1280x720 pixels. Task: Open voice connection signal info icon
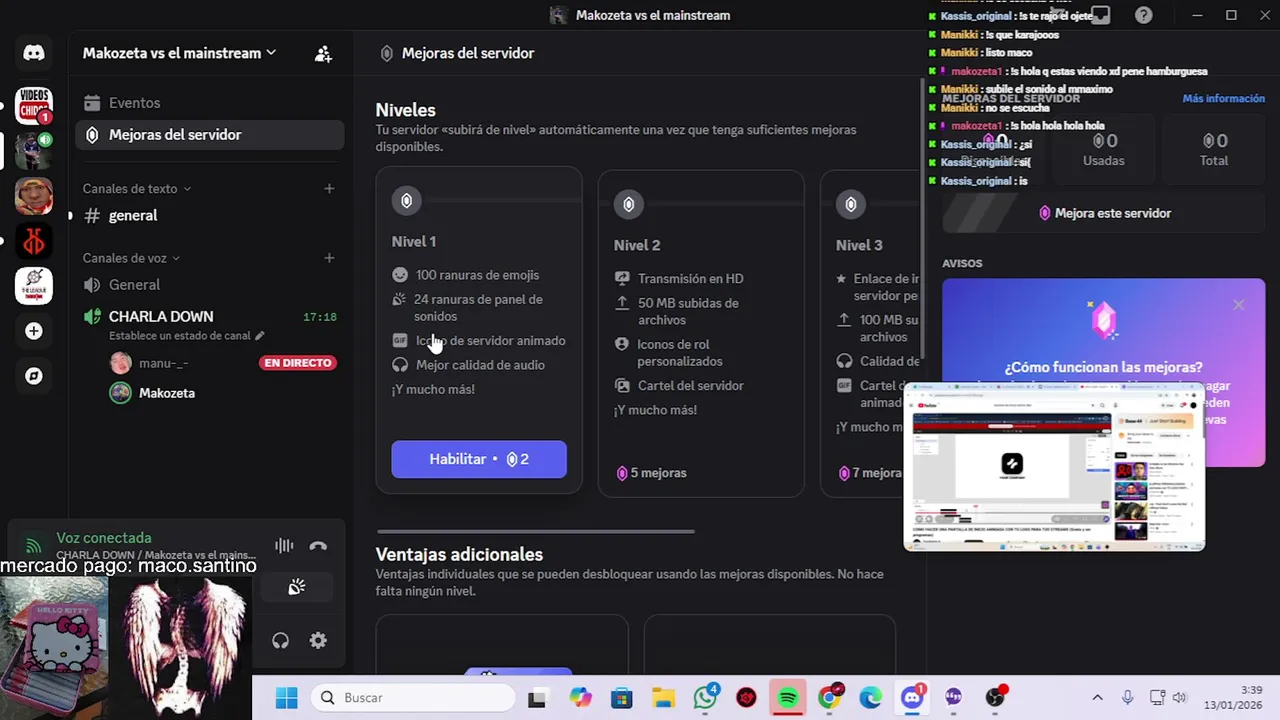point(34,546)
